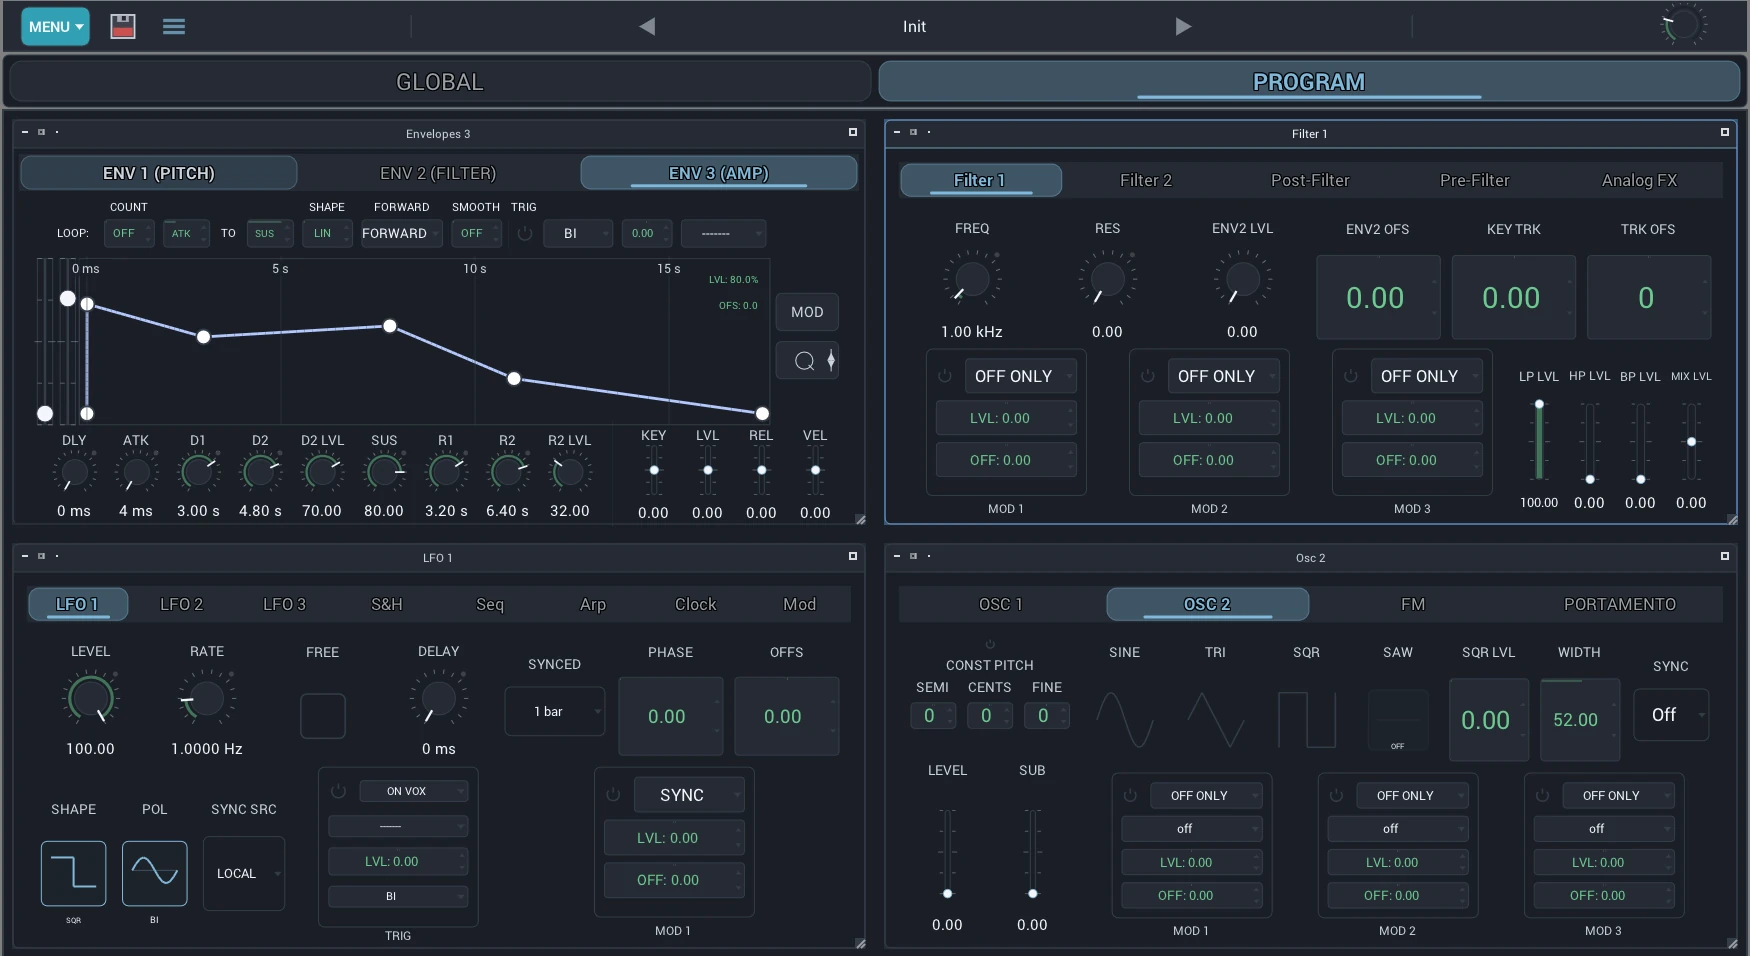The width and height of the screenshot is (1750, 956).
Task: Switch to the OSC 1 tab
Action: (x=1001, y=604)
